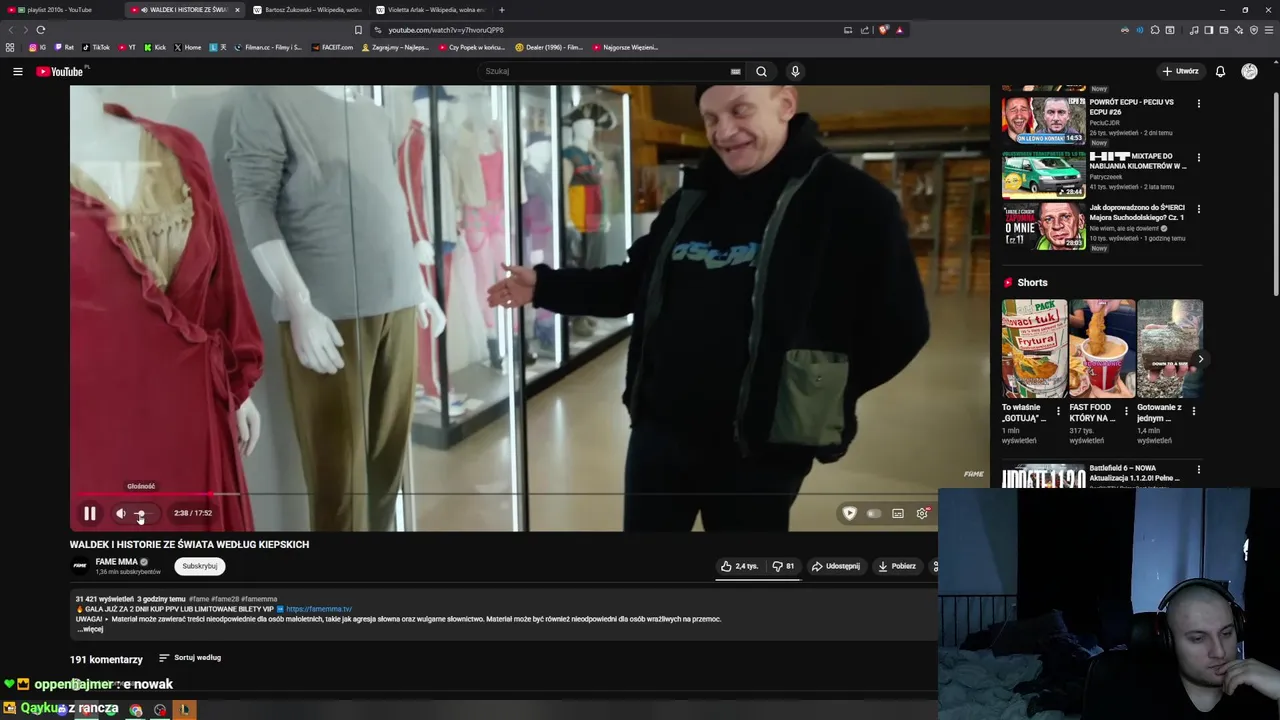
Task: Go back in browser history
Action: point(12,30)
